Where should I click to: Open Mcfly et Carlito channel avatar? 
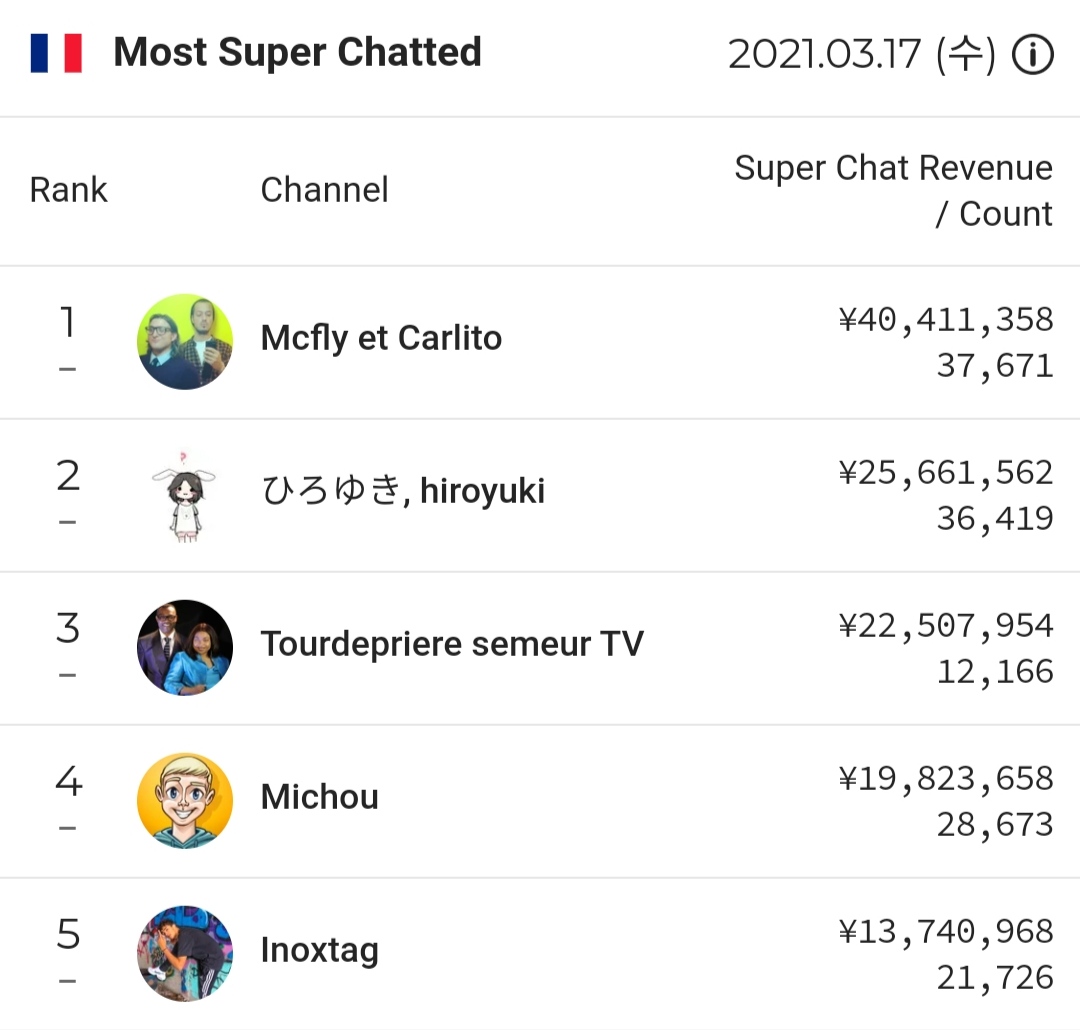point(185,342)
